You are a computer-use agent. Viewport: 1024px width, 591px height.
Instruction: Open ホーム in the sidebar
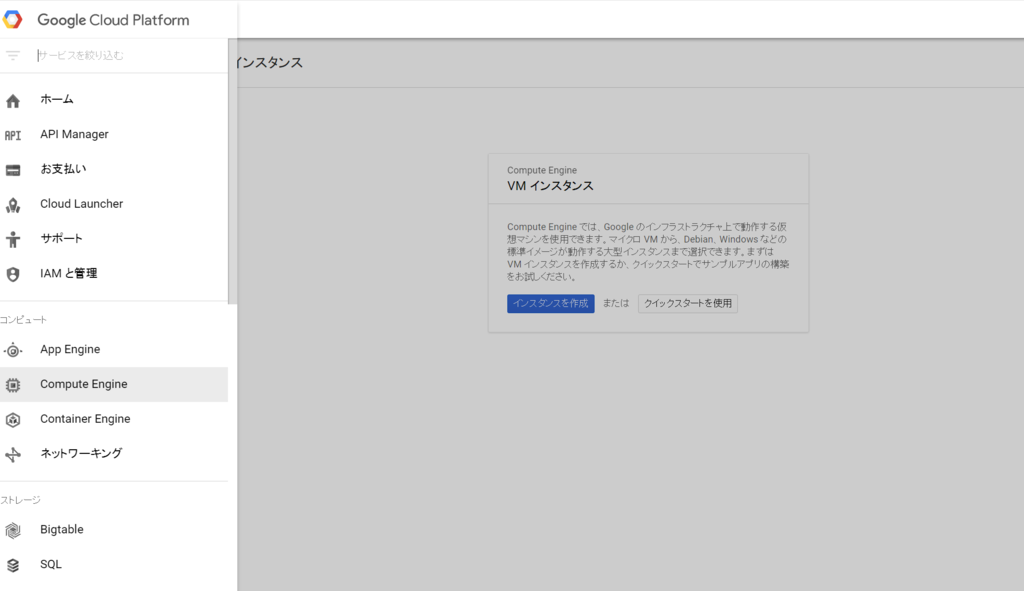[x=114, y=99]
